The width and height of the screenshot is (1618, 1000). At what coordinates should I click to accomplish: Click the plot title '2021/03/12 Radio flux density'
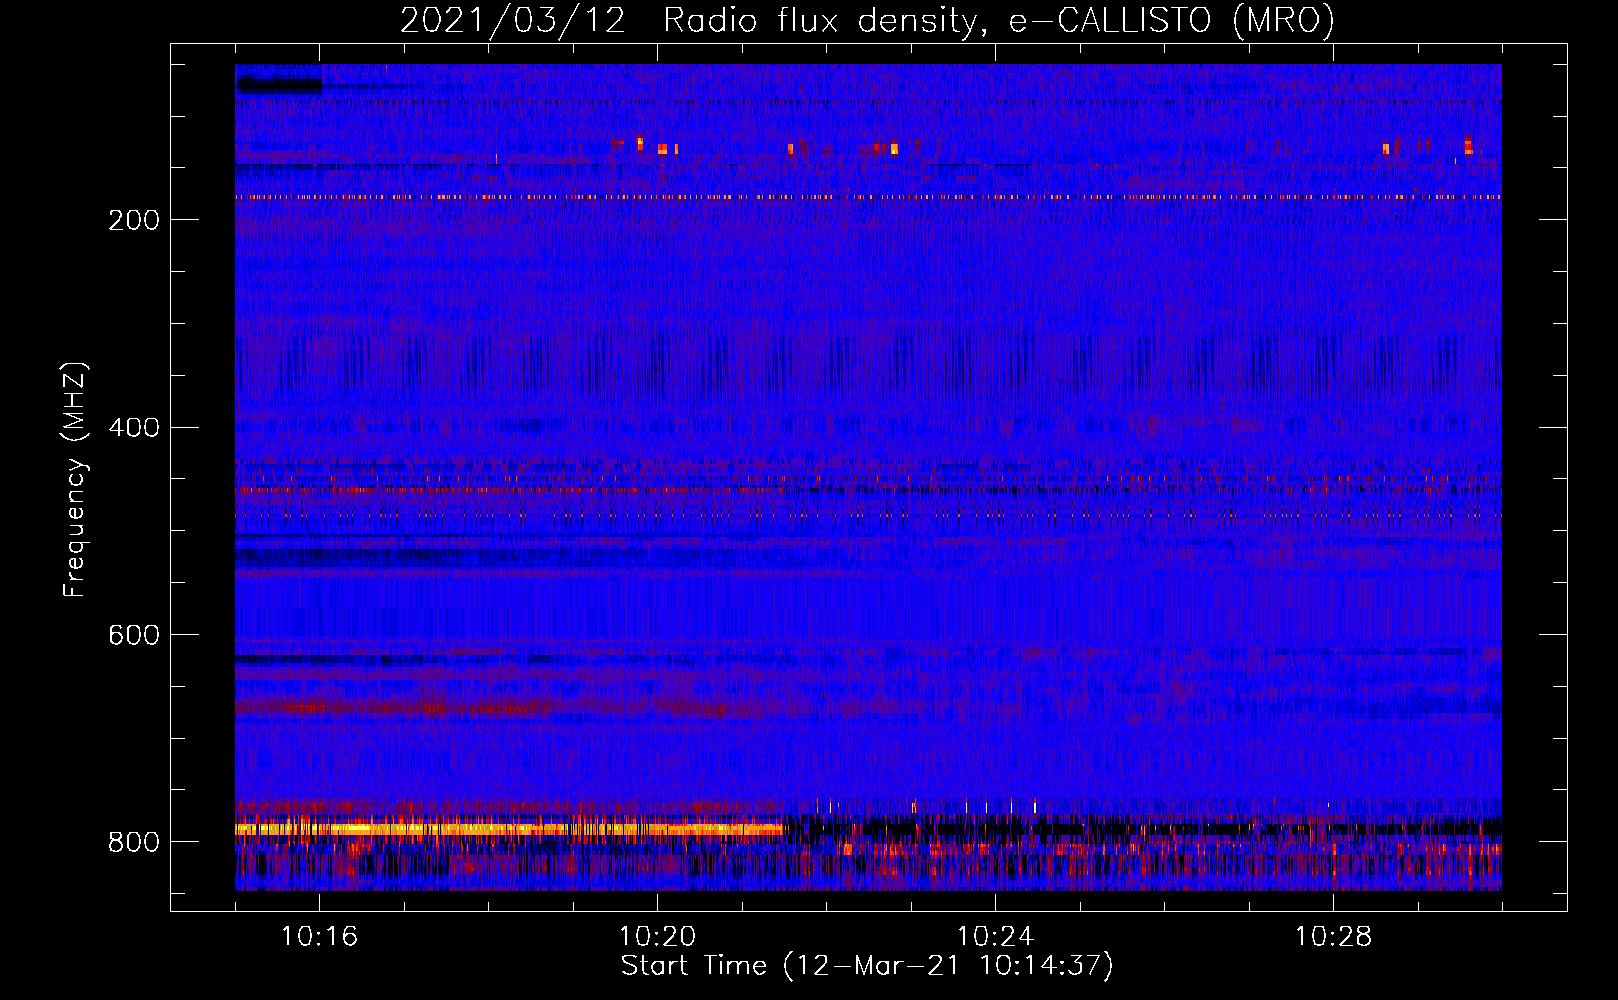[867, 21]
